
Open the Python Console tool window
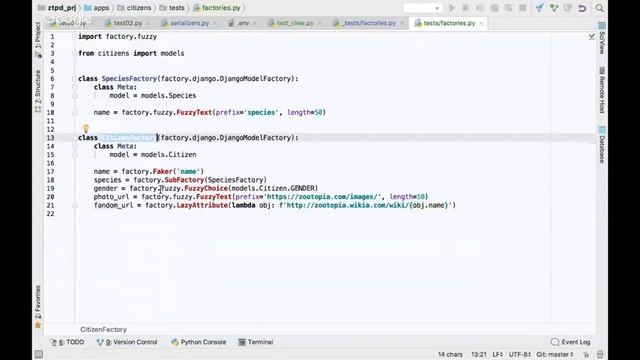199,342
